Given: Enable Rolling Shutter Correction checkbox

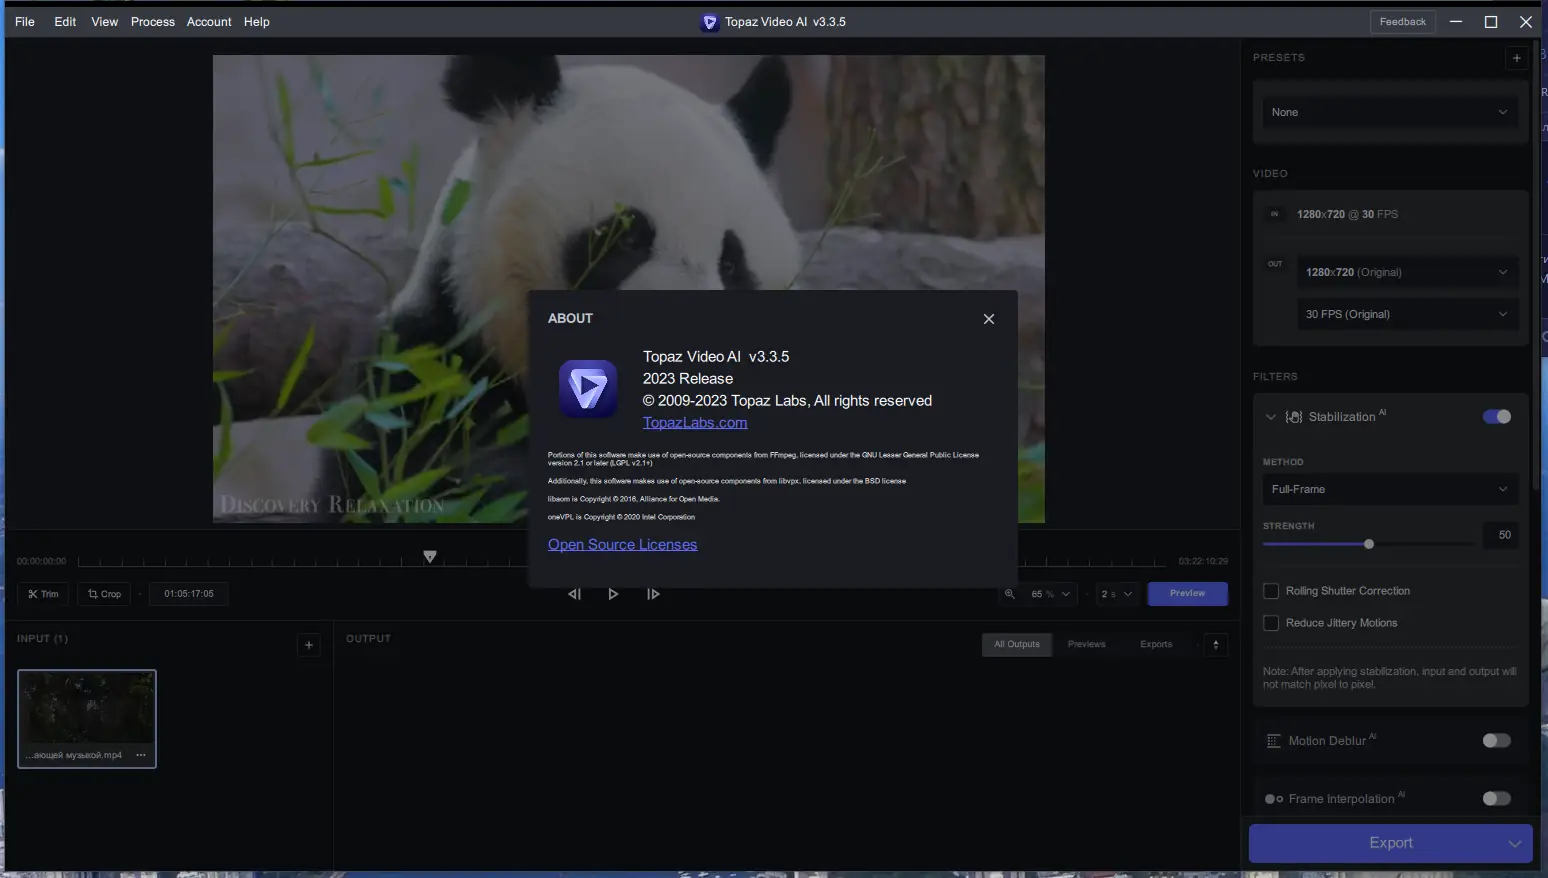Looking at the screenshot, I should 1271,591.
